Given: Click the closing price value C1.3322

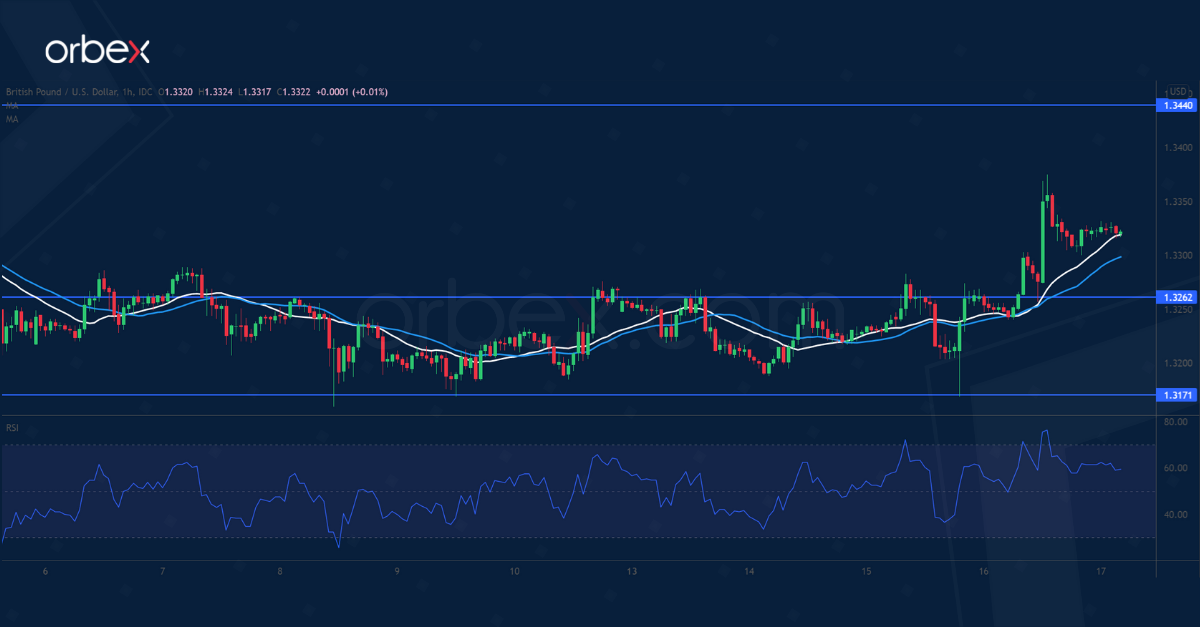Looking at the screenshot, I should pos(290,92).
